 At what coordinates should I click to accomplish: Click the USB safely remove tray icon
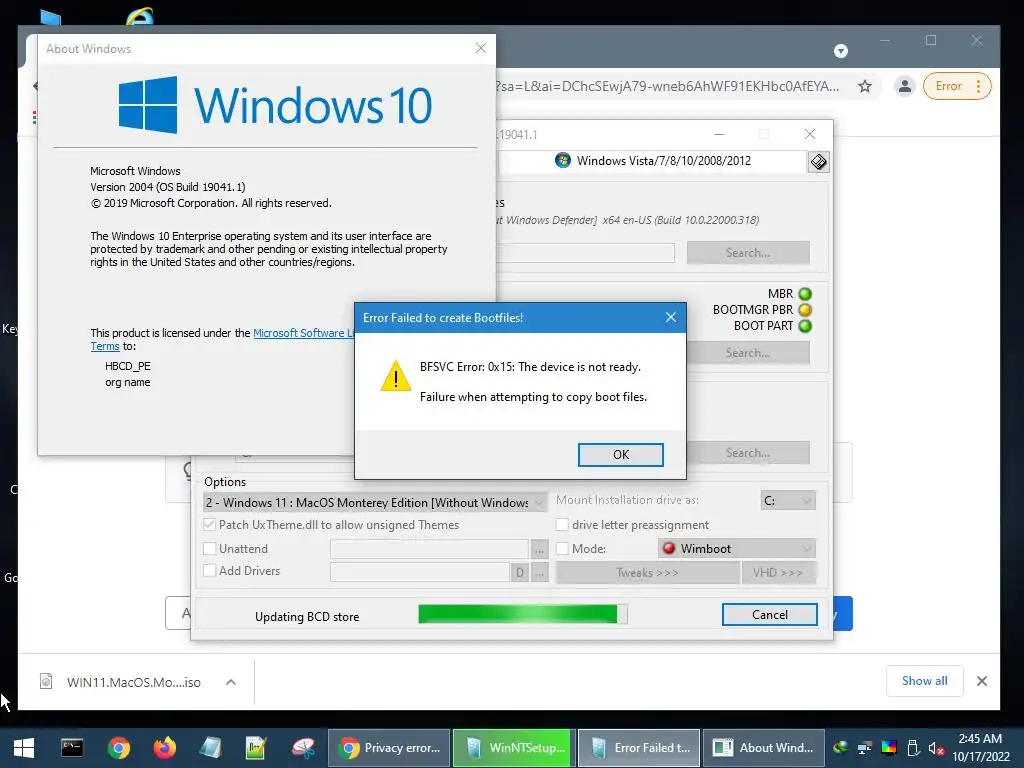[x=913, y=748]
